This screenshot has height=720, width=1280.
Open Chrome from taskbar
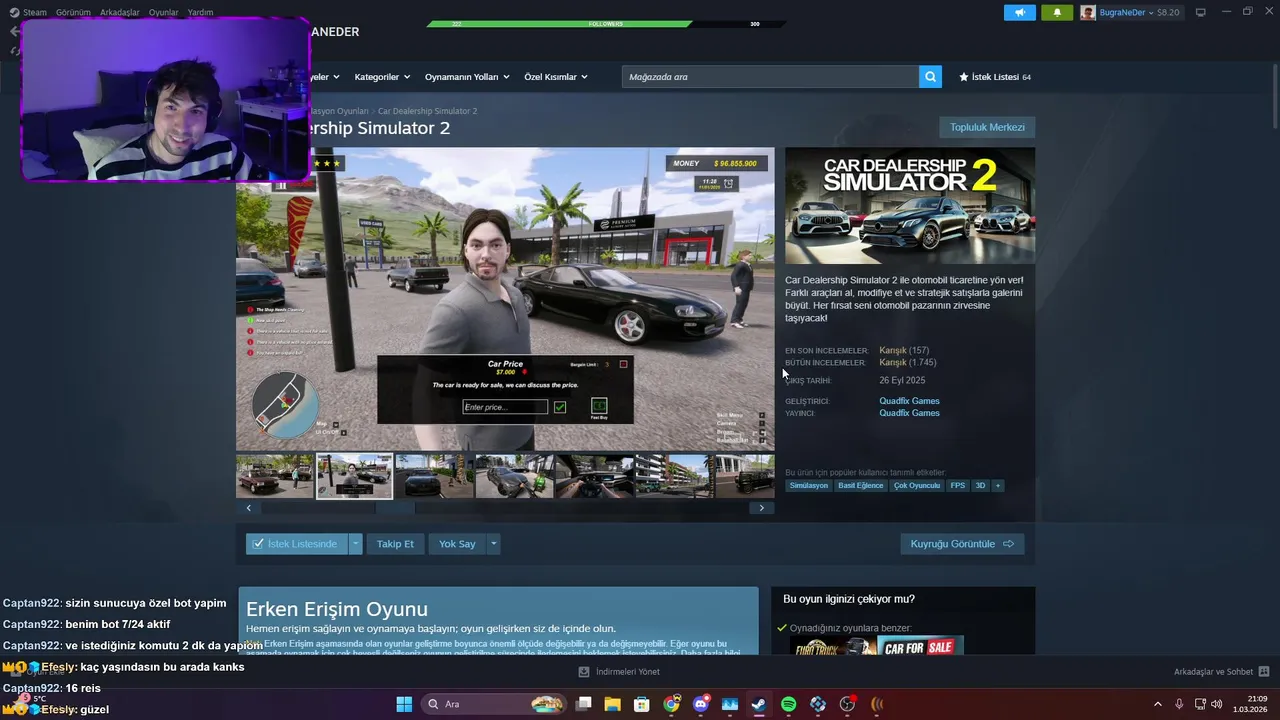point(671,704)
